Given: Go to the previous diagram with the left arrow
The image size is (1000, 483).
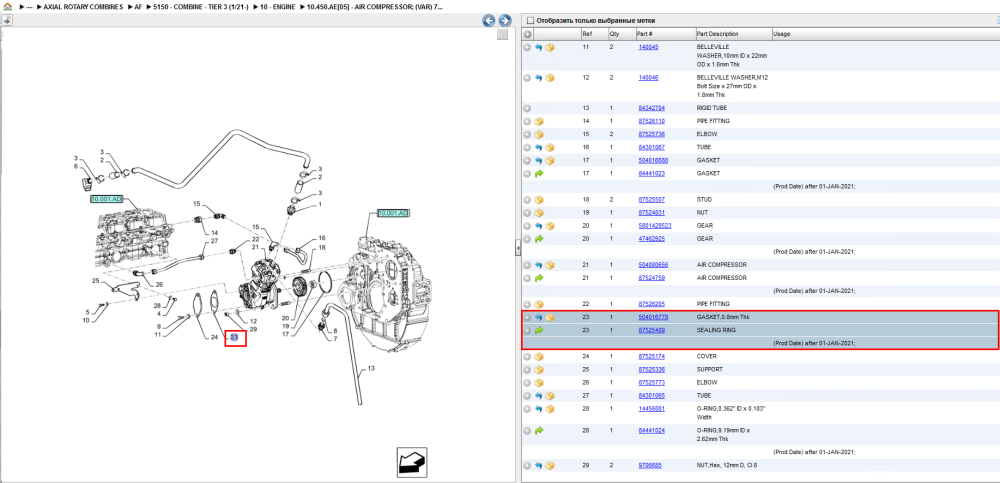Looking at the screenshot, I should (489, 20).
